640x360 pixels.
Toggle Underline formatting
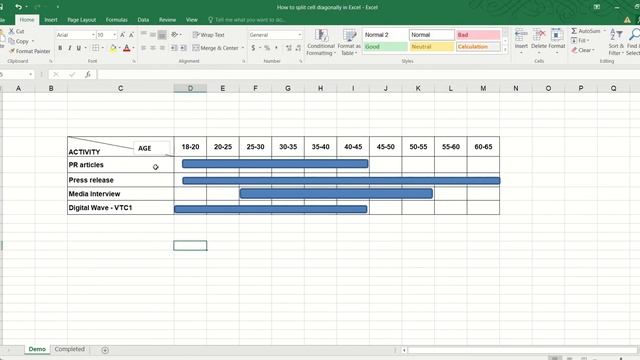[x=79, y=48]
